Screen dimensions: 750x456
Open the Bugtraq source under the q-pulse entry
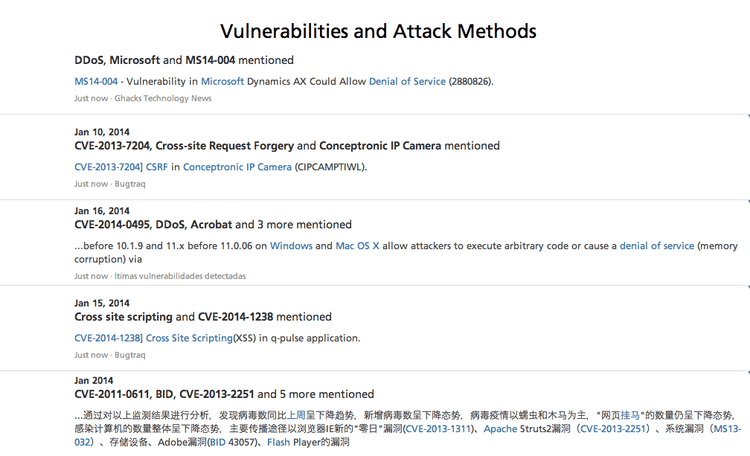click(x=130, y=355)
